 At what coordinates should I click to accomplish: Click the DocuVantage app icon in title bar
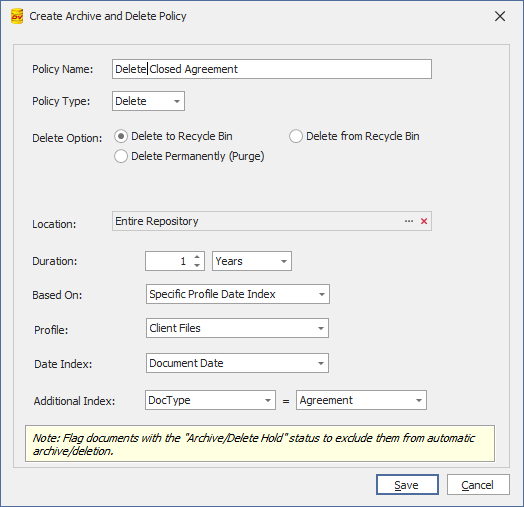(x=17, y=16)
